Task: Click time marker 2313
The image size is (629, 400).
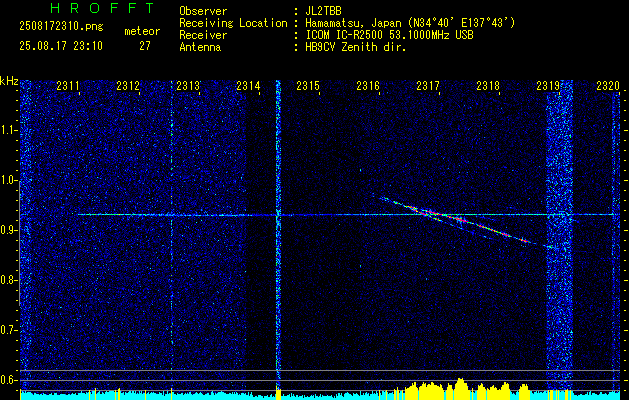Action: (x=188, y=85)
